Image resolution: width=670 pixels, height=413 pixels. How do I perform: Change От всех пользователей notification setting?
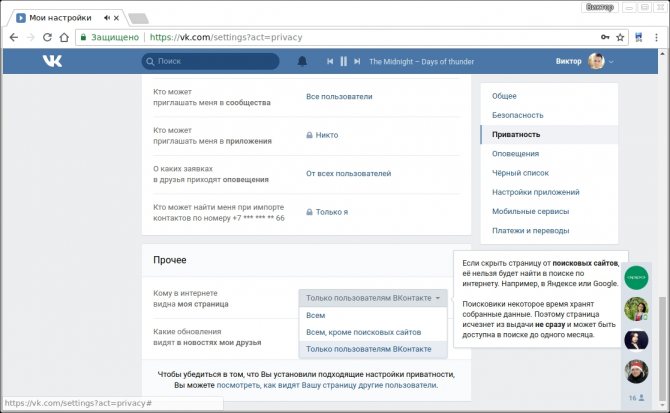(x=348, y=173)
